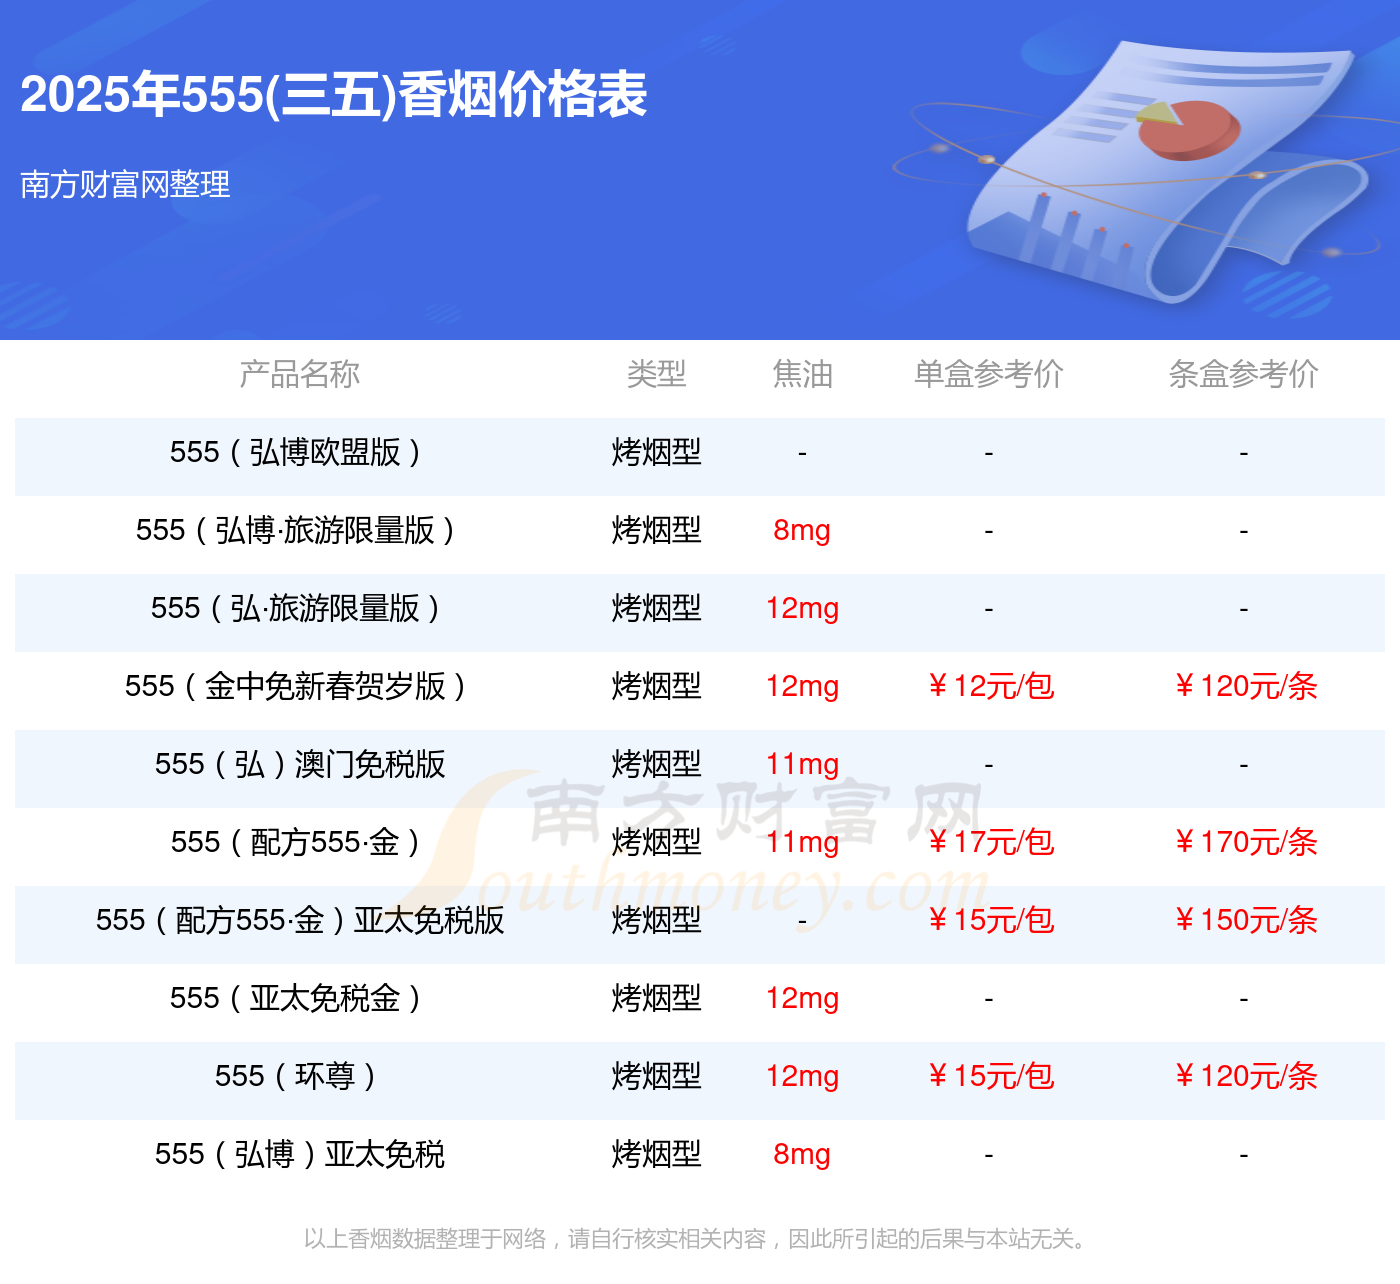Click product name 555（配方555·金）亚太免税版
Screen dimensions: 1400x1284
pos(299,920)
